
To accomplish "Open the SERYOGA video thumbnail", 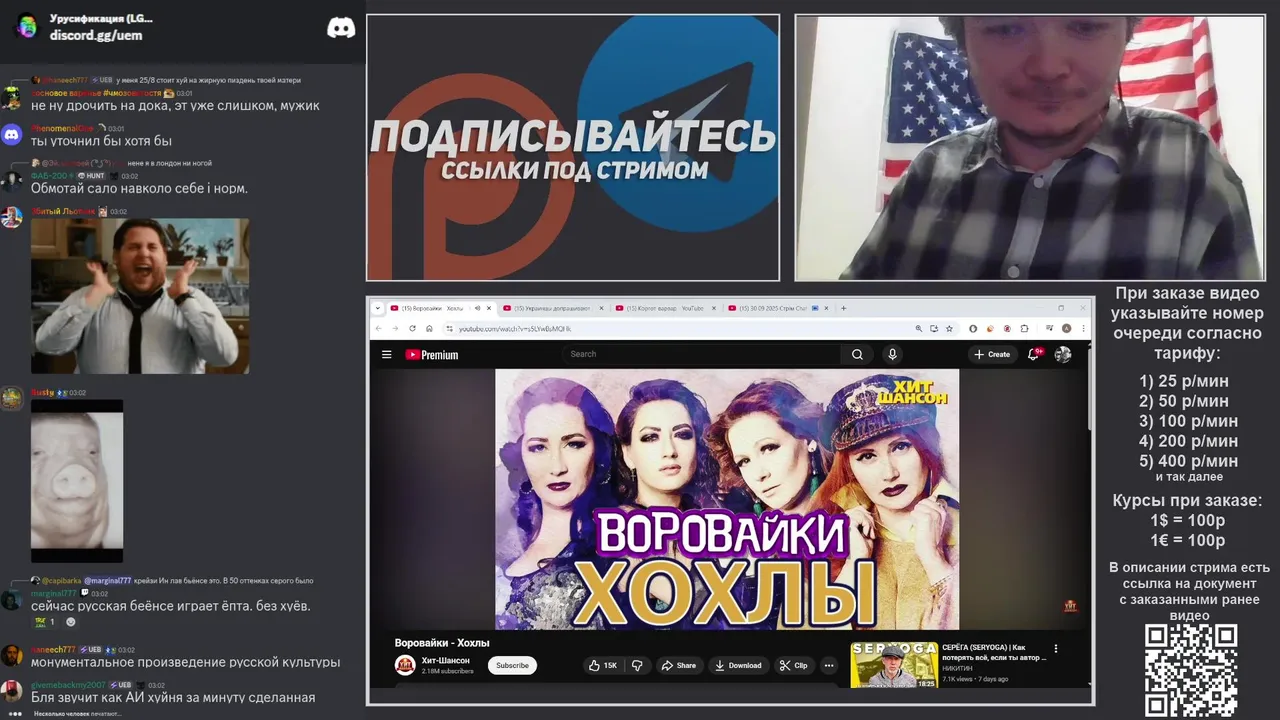I will (894, 665).
